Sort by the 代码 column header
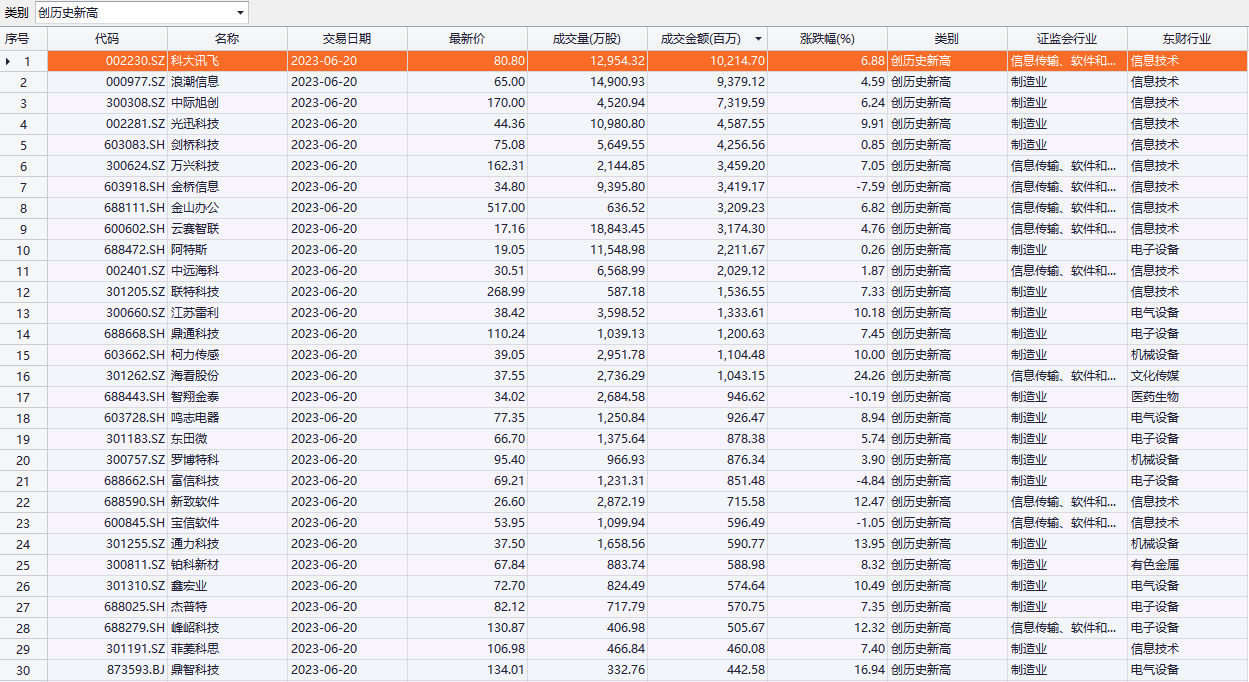Image resolution: width=1249 pixels, height=682 pixels. [x=107, y=39]
